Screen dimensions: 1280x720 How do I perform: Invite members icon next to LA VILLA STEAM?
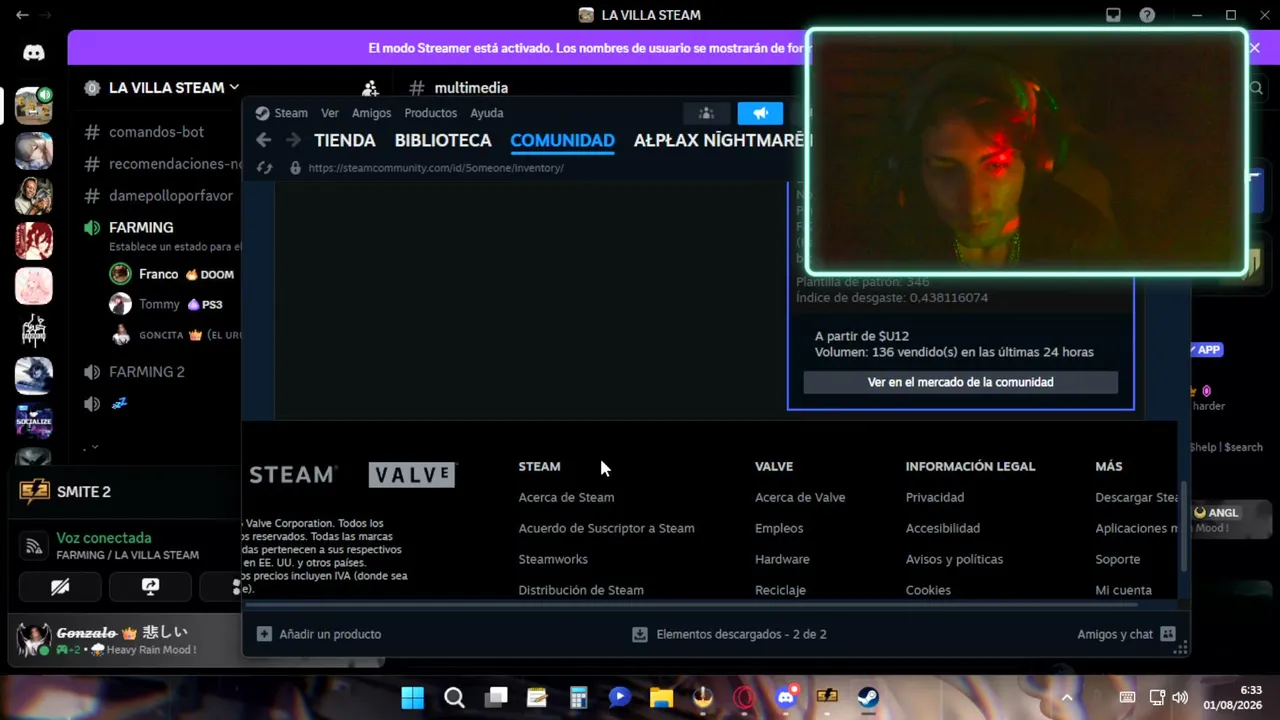click(370, 88)
